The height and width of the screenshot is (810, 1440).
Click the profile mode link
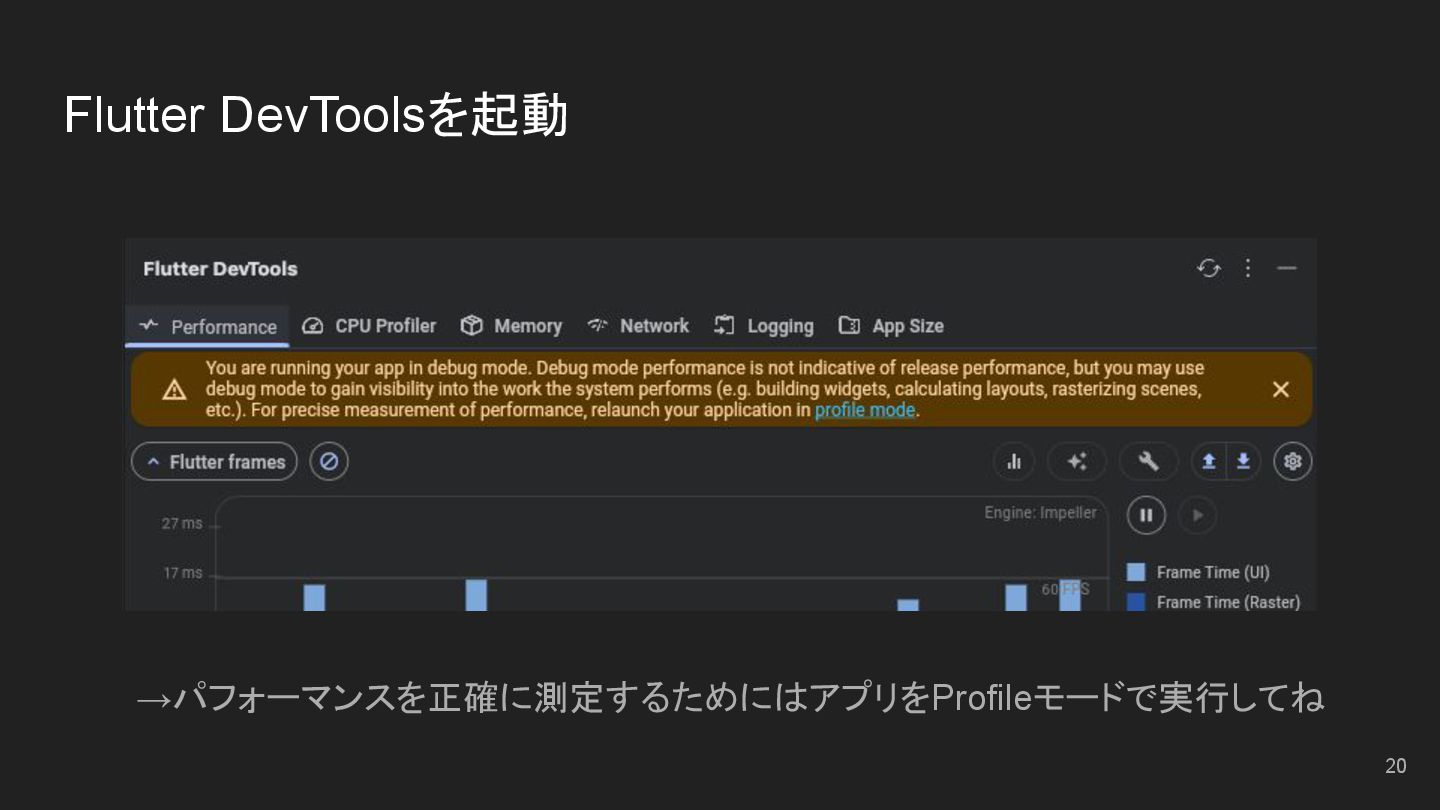865,410
